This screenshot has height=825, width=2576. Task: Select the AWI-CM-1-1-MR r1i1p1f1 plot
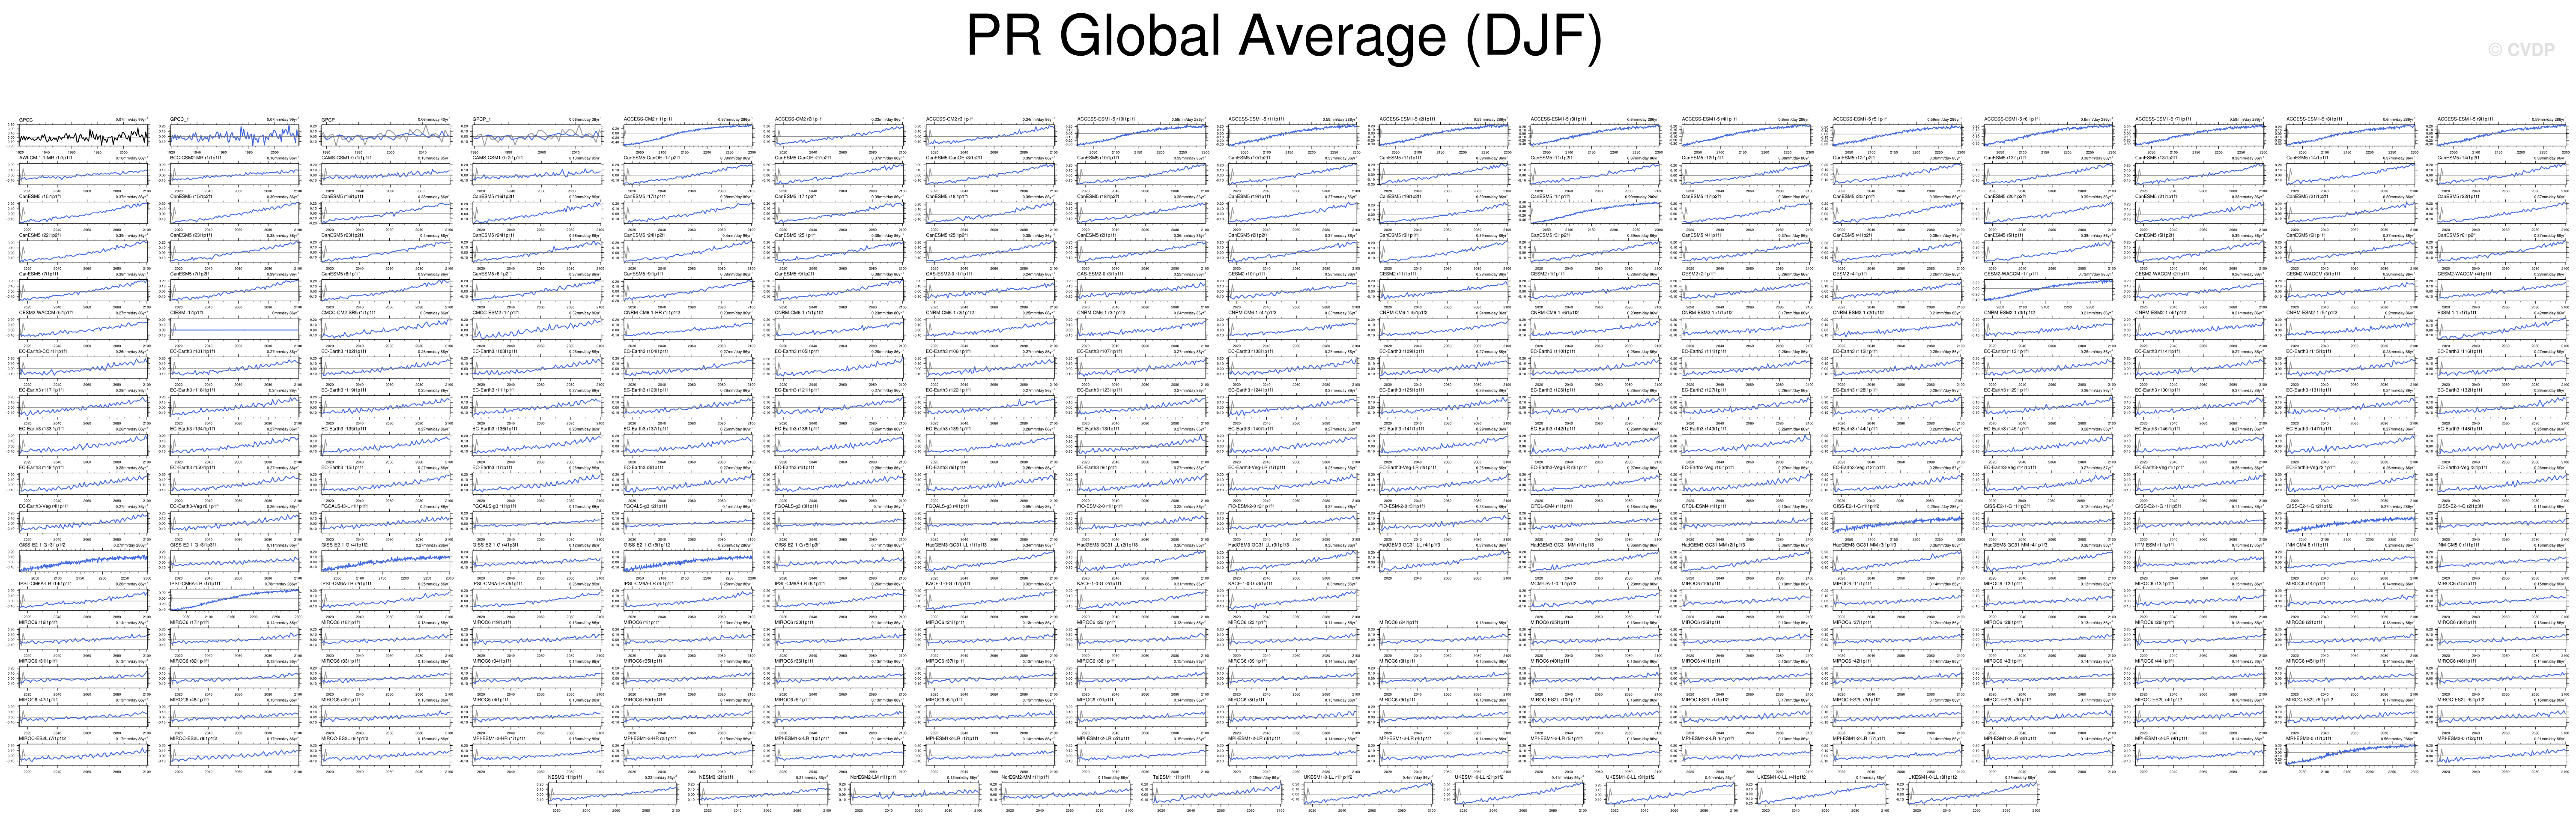(x=83, y=173)
